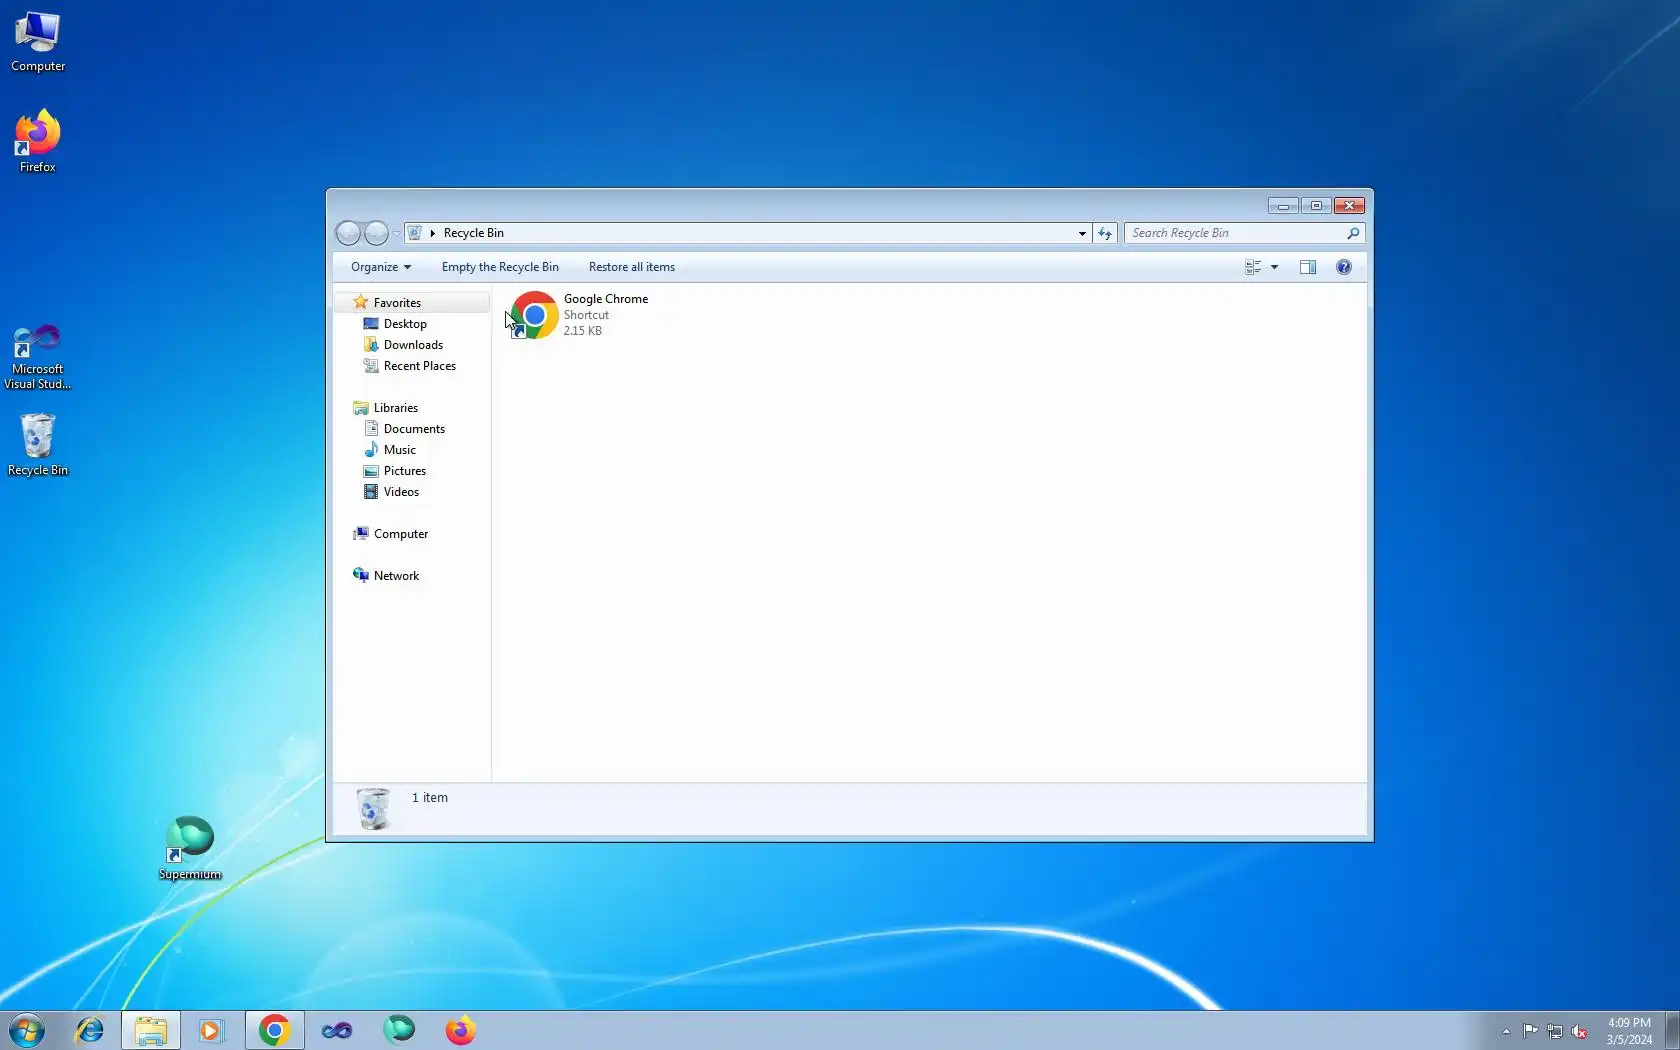Select the Google Chrome shortcut in Recycle Bin
Image resolution: width=1680 pixels, height=1050 pixels.
(x=580, y=314)
